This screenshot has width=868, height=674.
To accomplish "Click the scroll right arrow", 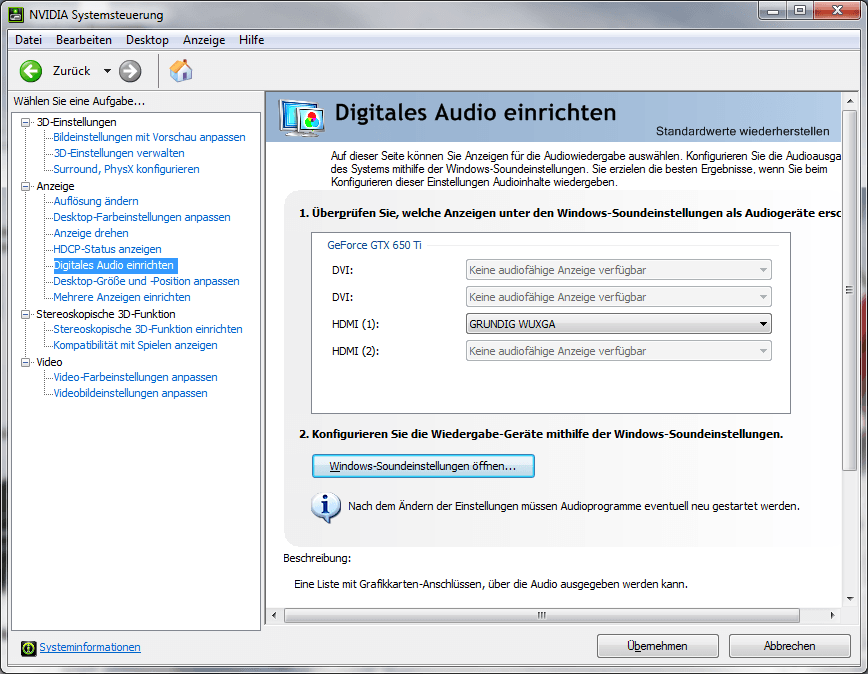I will pyautogui.click(x=832, y=615).
